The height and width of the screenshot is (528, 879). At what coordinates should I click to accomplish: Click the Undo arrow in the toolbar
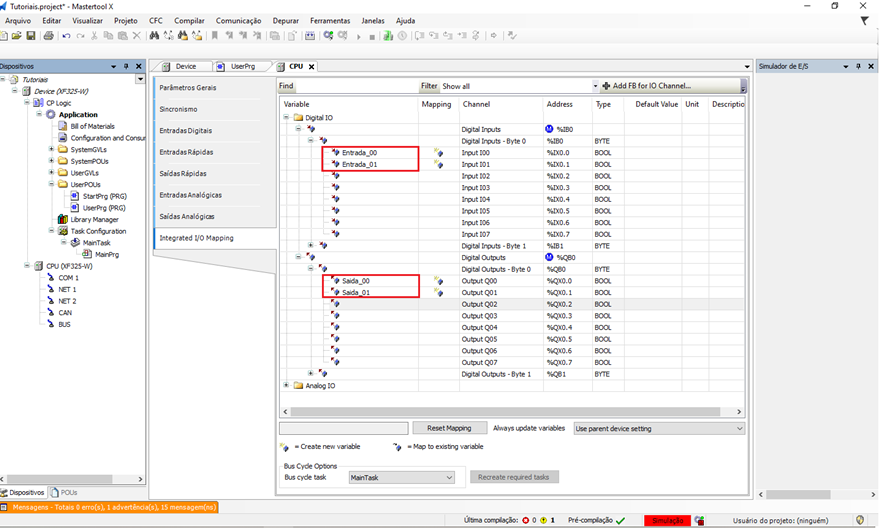66,36
